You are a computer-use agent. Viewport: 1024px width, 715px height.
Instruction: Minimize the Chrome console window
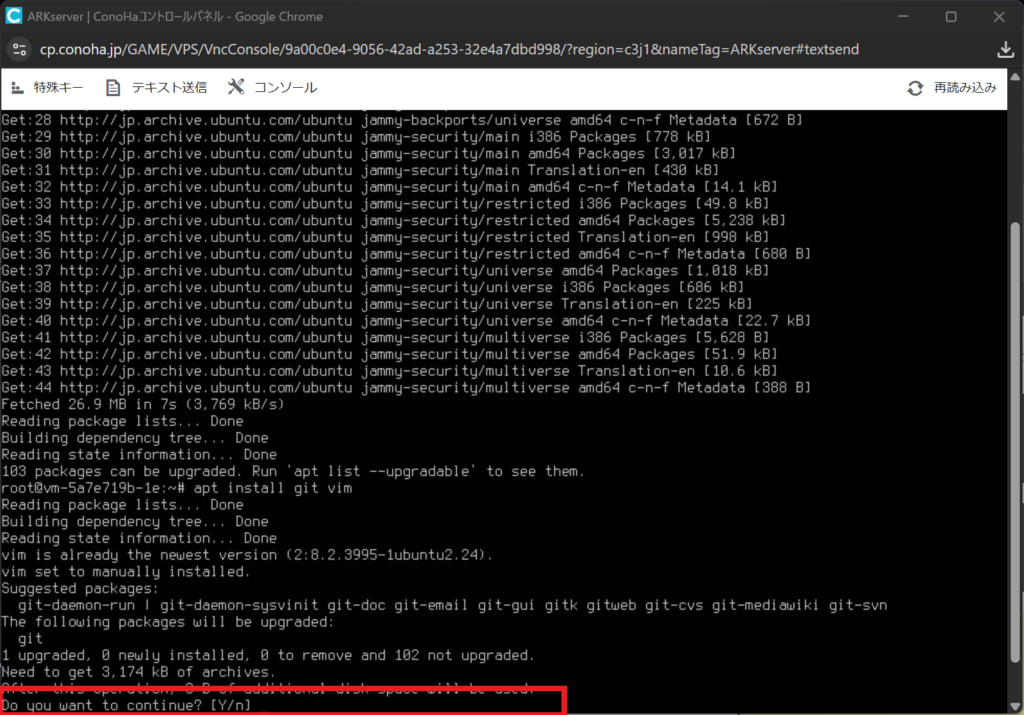tap(905, 16)
